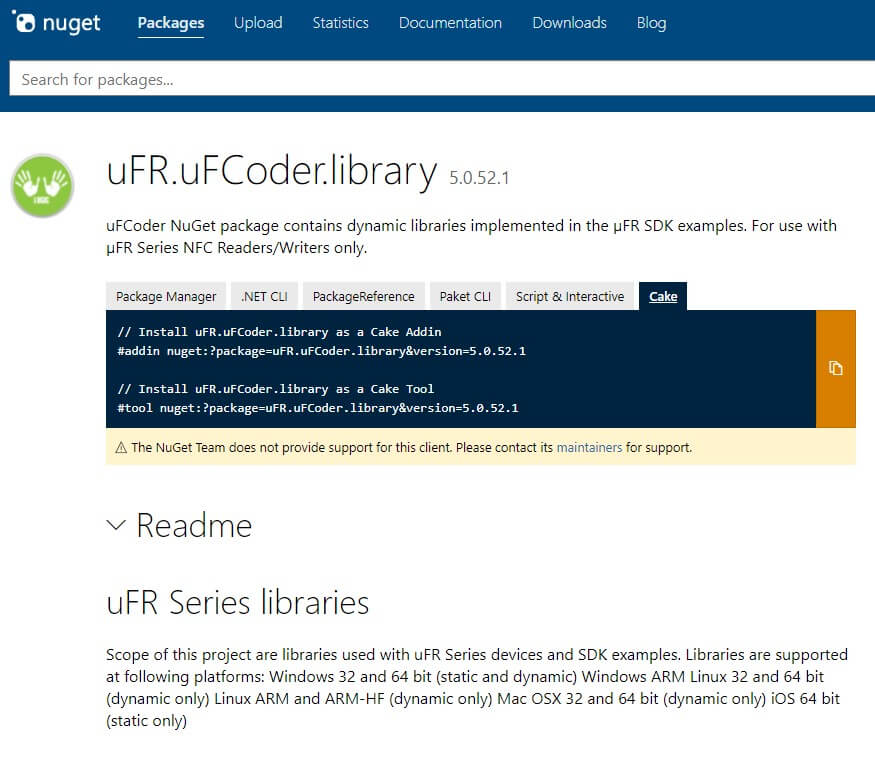Screen dimensions: 875x761
Task: Open the Documentation link
Action: (450, 23)
